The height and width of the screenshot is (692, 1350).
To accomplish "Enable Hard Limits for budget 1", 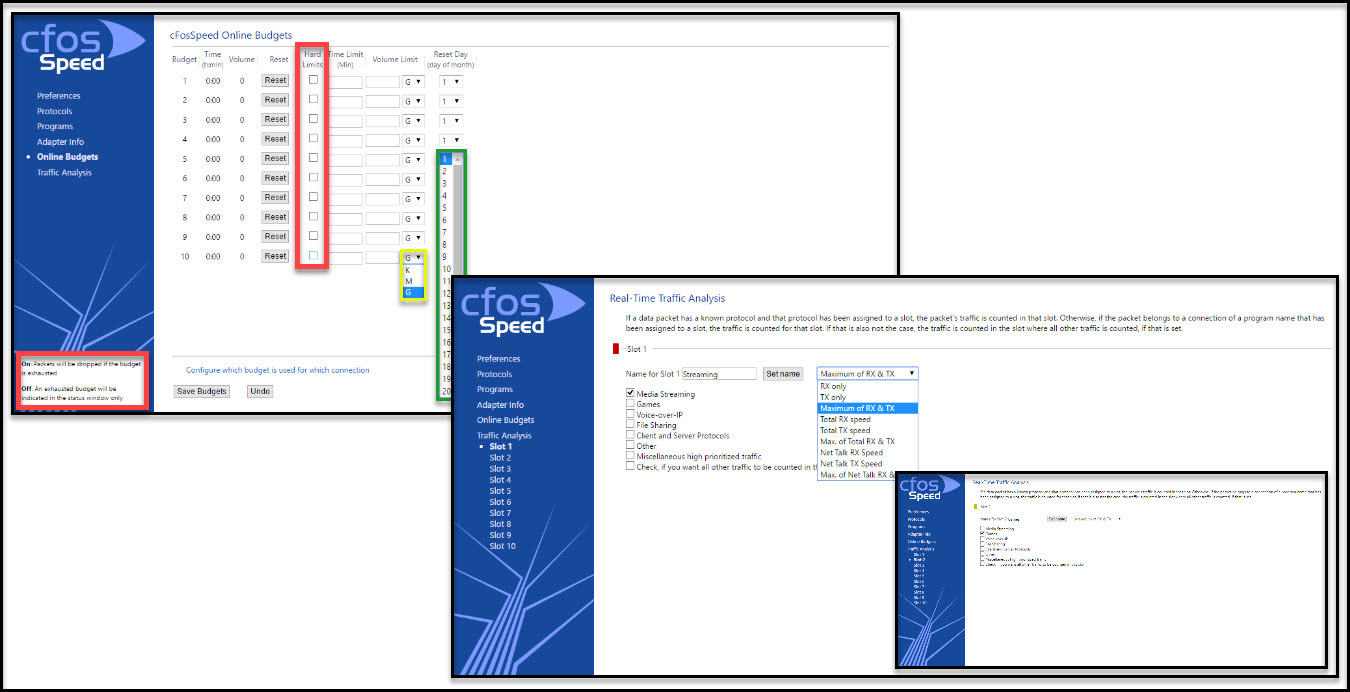I will click(x=313, y=79).
